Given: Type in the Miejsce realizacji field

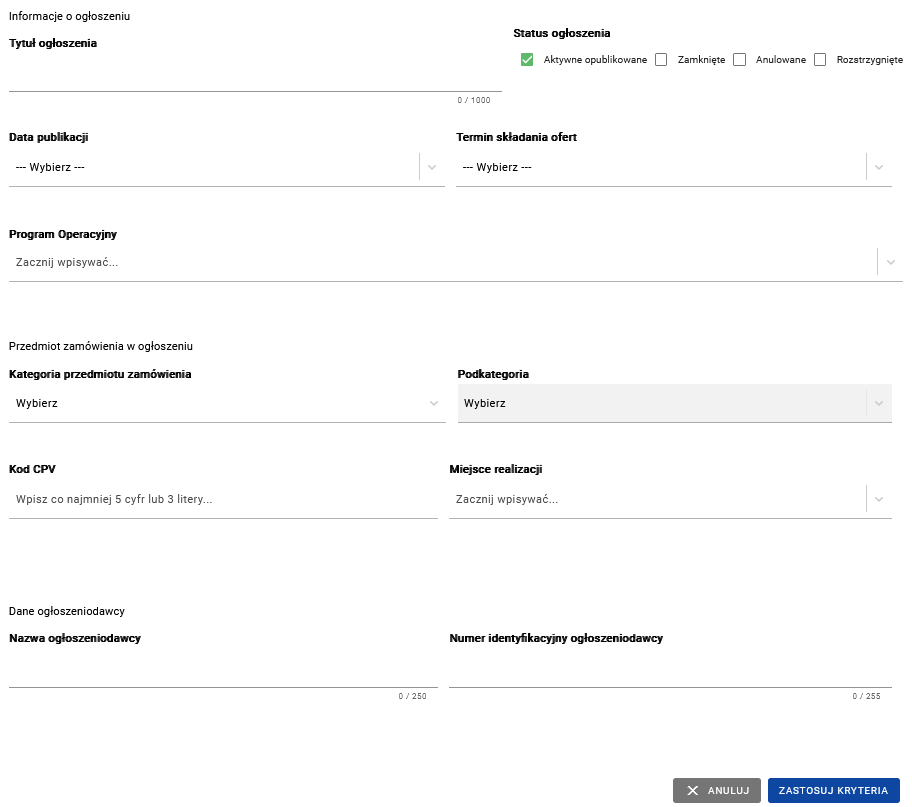Looking at the screenshot, I should point(655,499).
